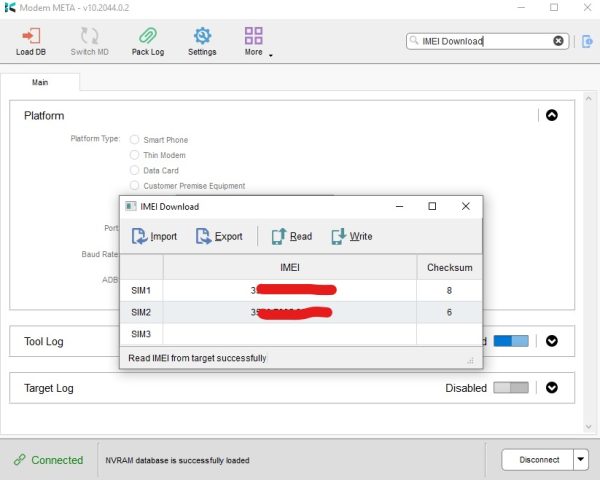600x480 pixels.
Task: Import IMEI from file
Action: pyautogui.click(x=154, y=236)
